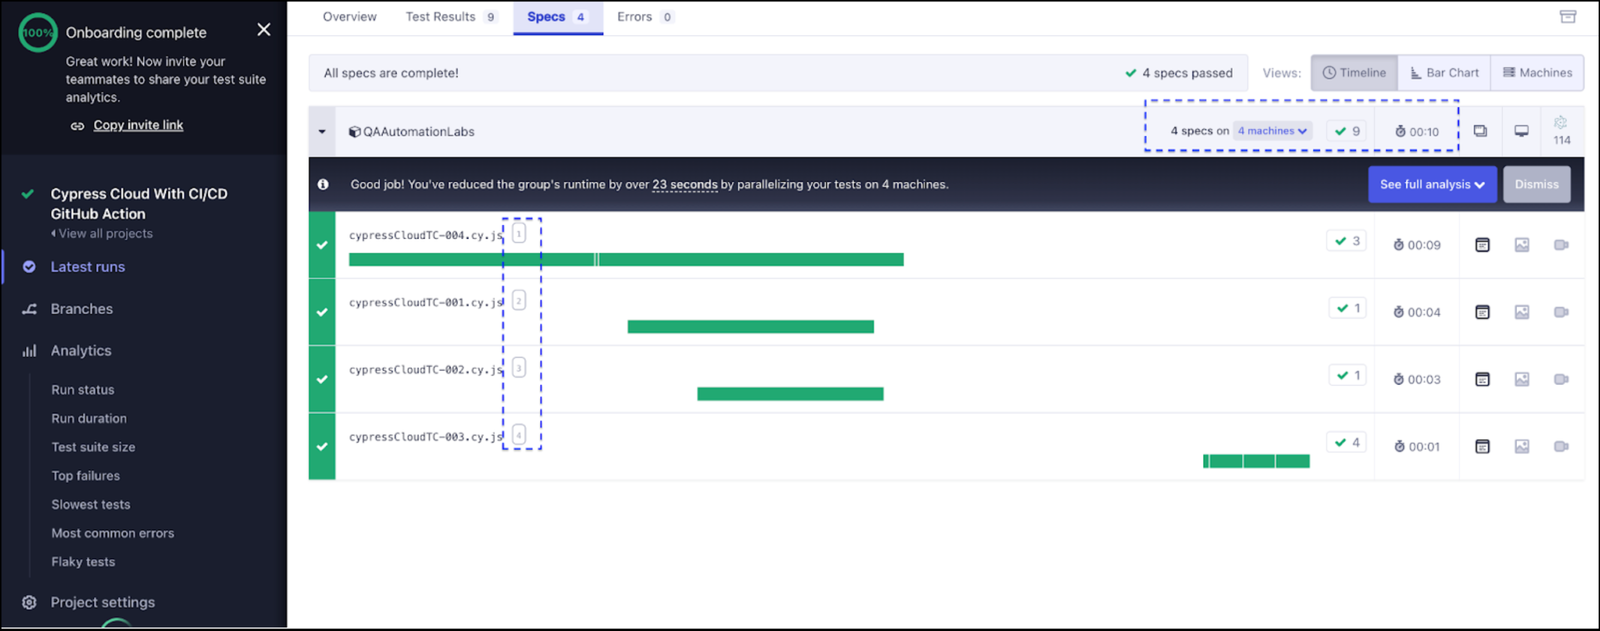Click the info icon in the banner
This screenshot has width=1600, height=631.
pos(323,184)
